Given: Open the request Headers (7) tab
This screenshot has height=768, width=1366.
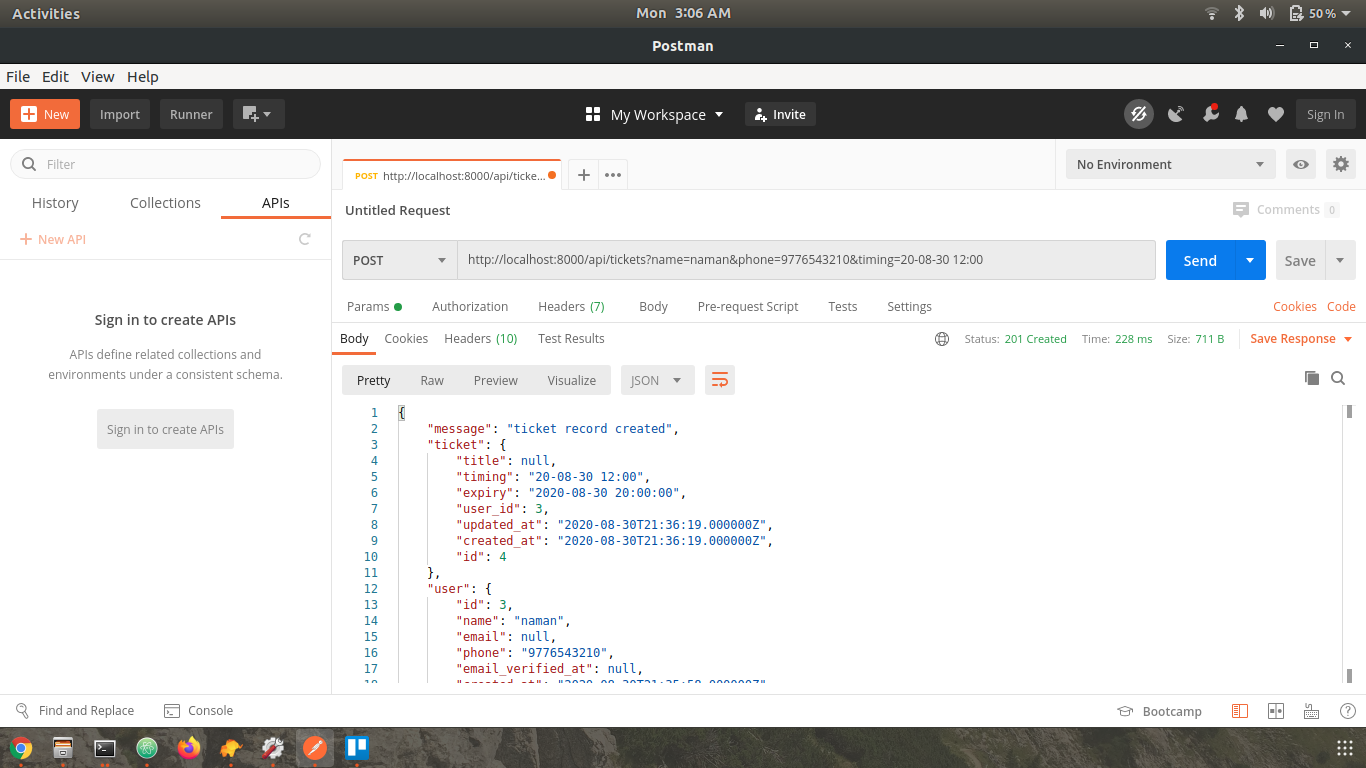Looking at the screenshot, I should click(x=571, y=307).
